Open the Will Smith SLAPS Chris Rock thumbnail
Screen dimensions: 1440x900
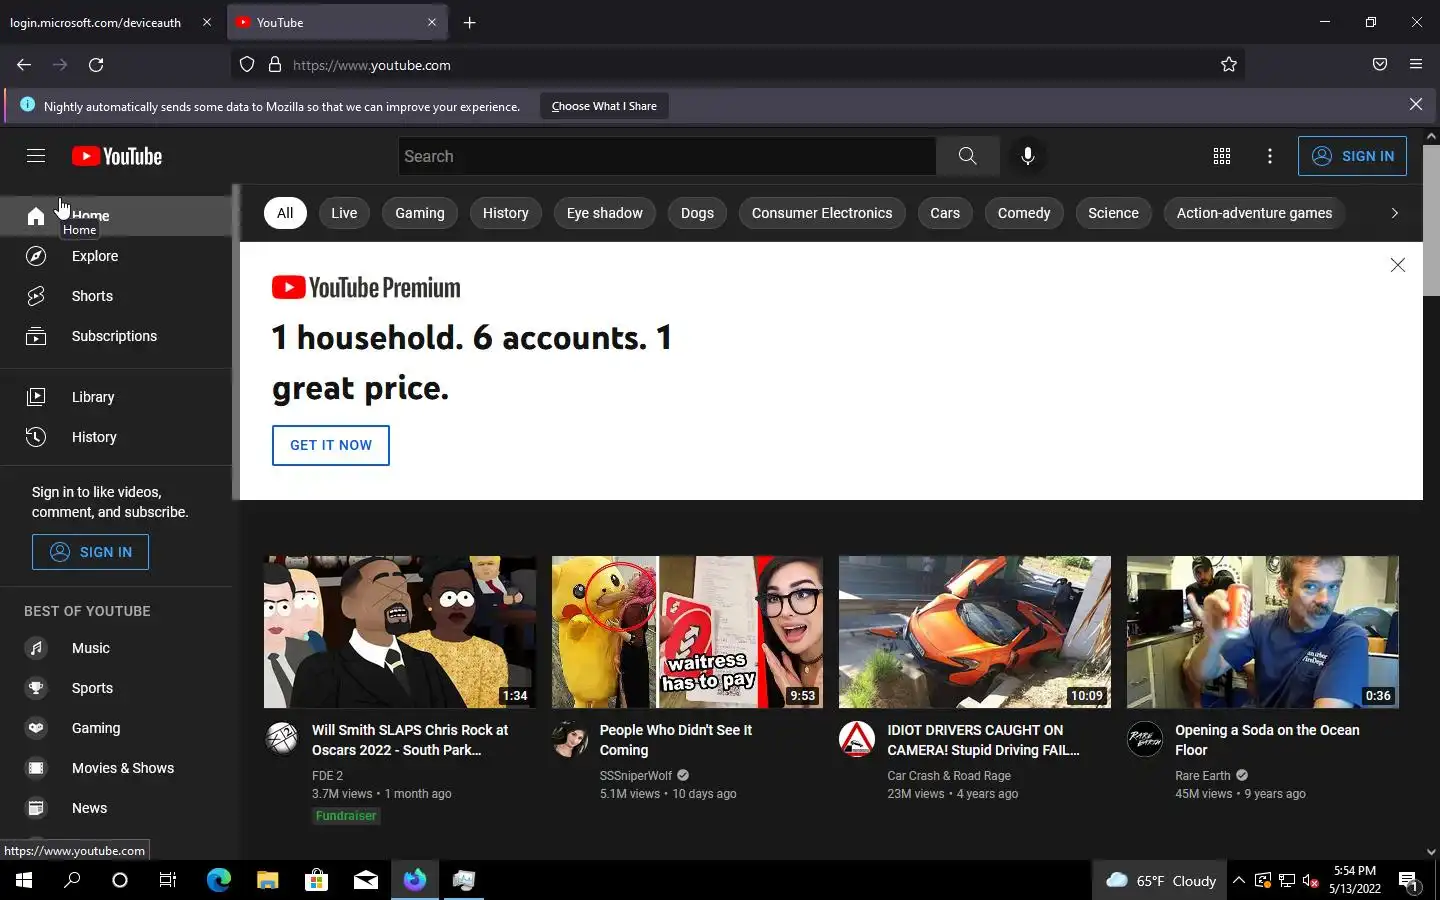[400, 632]
